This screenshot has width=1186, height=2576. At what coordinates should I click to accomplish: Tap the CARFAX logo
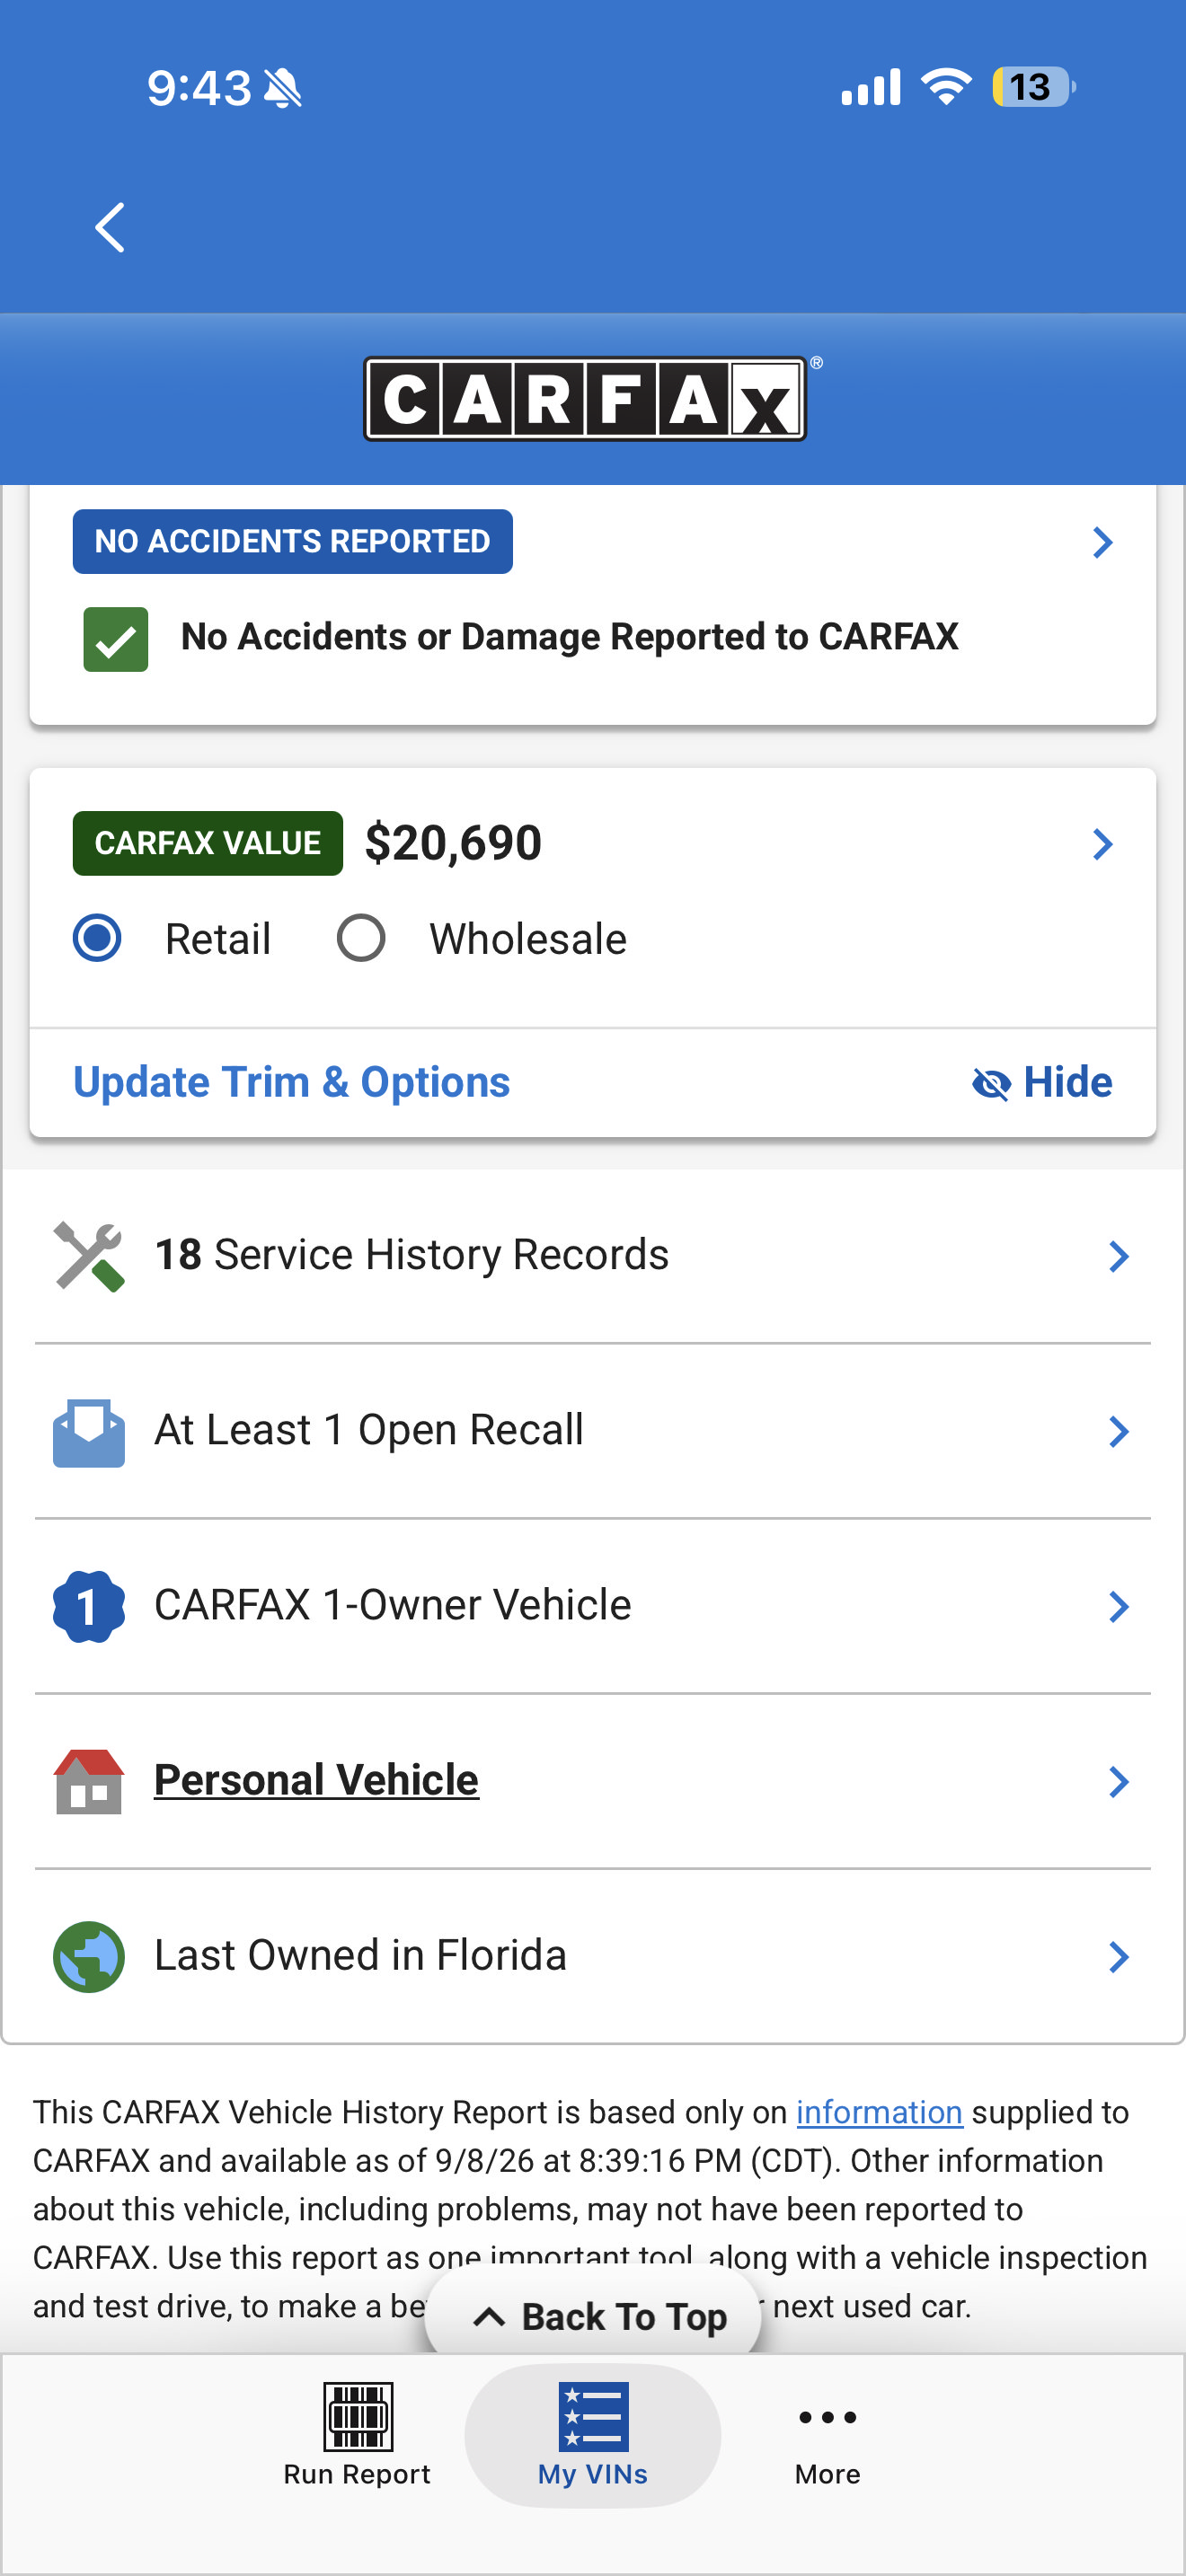(x=586, y=398)
